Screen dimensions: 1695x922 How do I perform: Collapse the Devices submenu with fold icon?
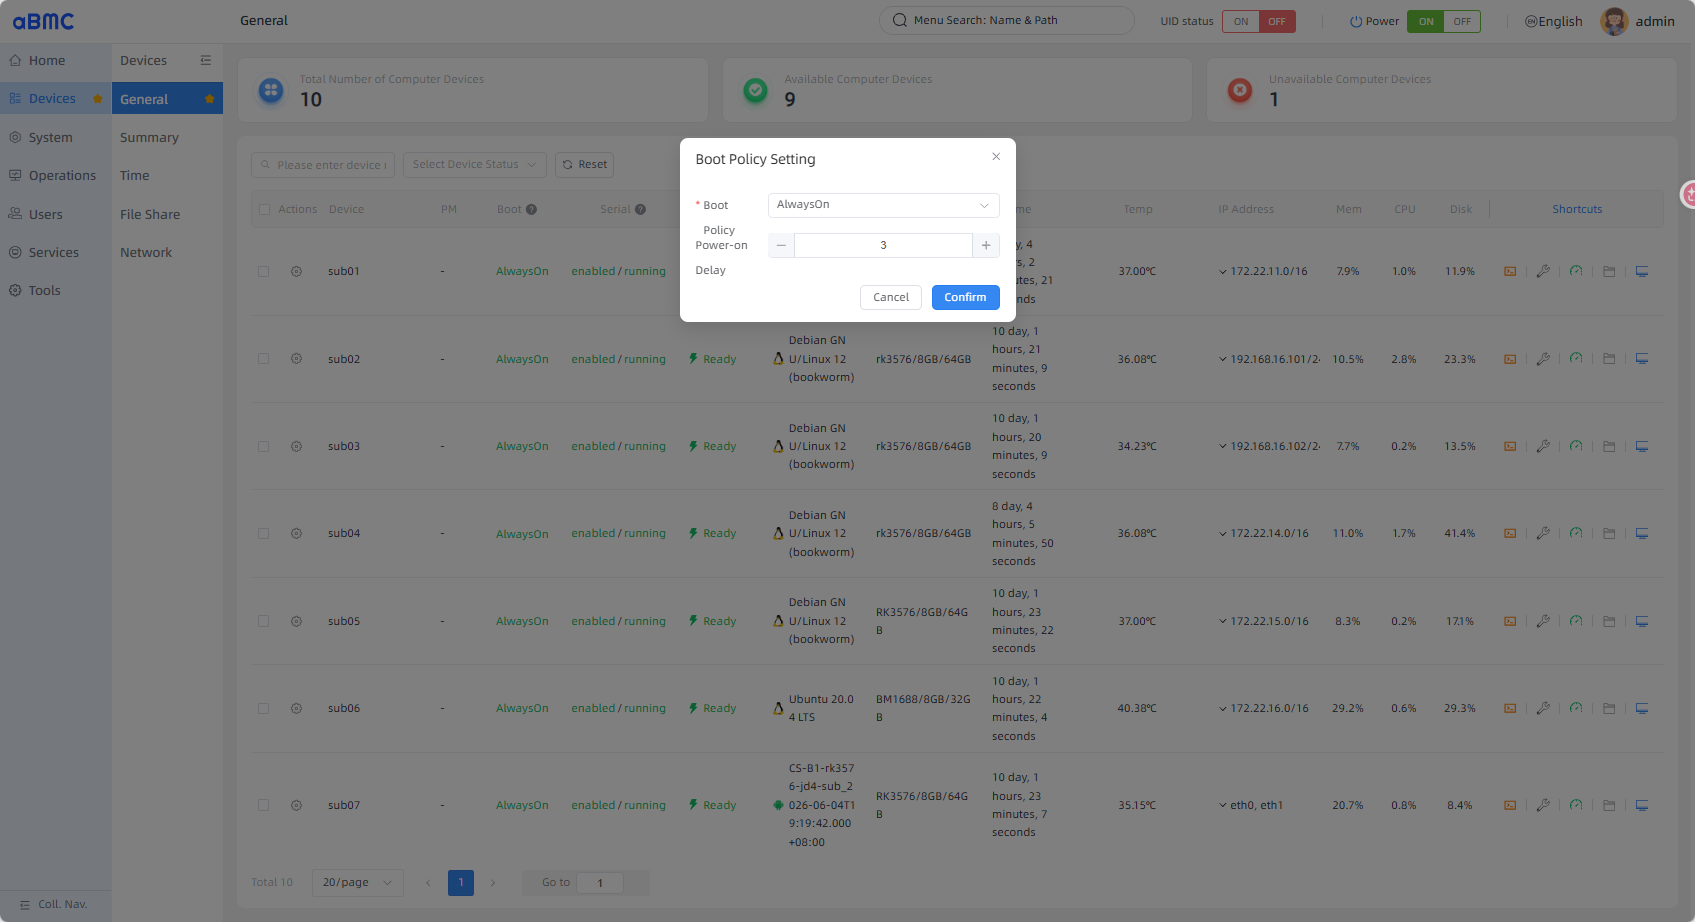click(x=206, y=60)
